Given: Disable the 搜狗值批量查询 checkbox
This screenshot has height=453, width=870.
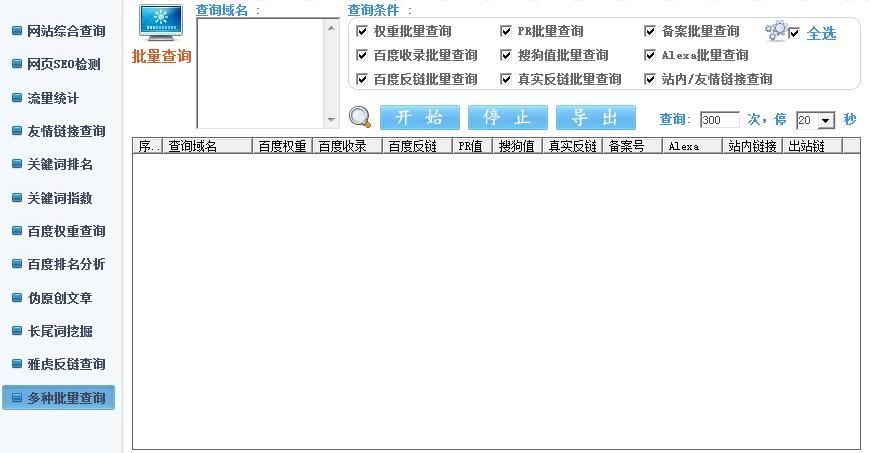Looking at the screenshot, I should tap(506, 55).
